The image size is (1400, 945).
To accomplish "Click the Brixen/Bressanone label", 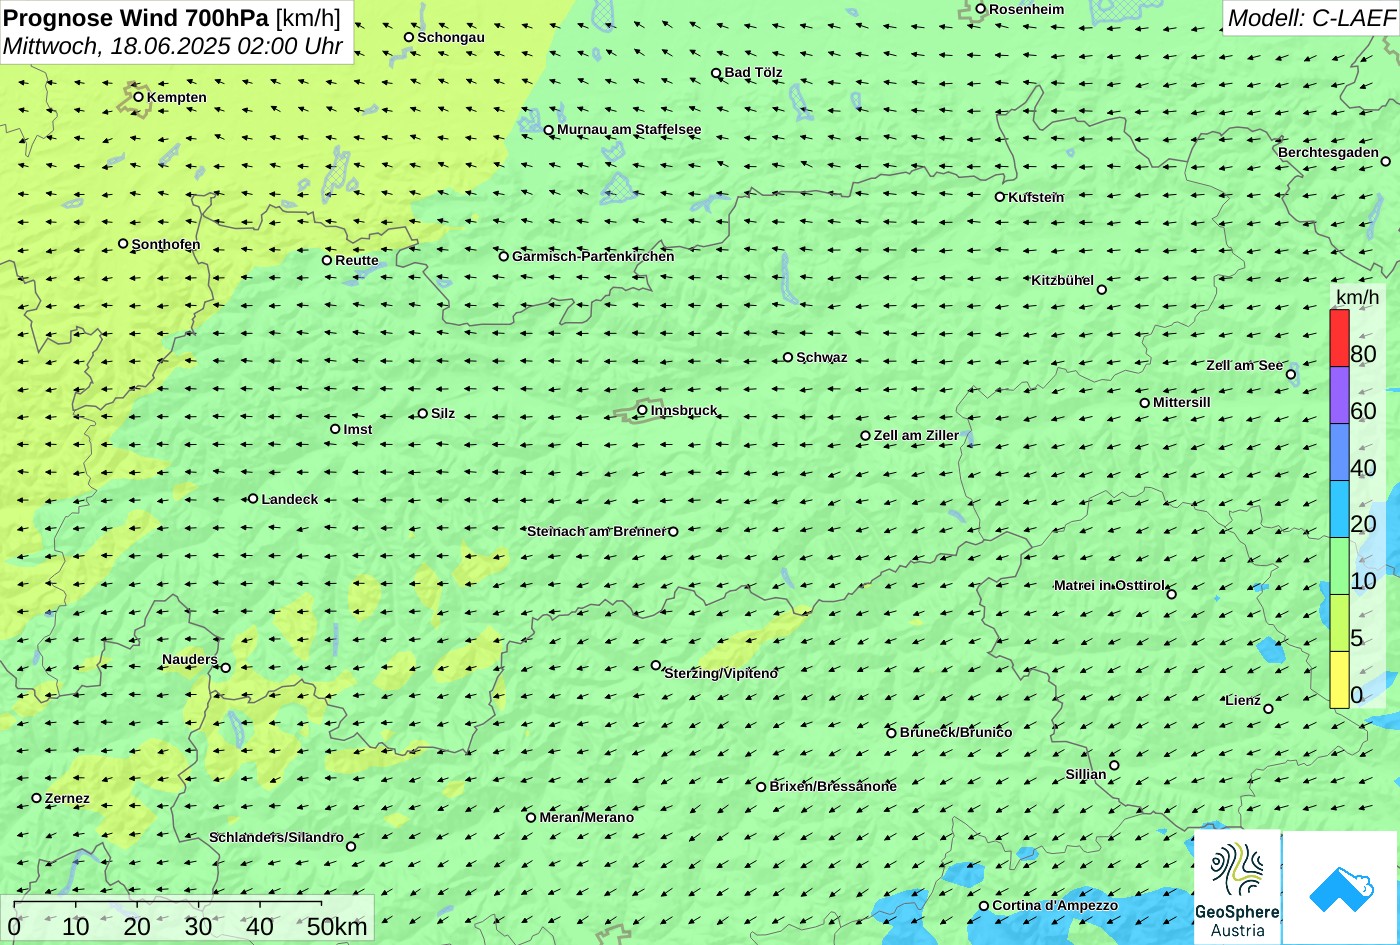I will tap(833, 786).
